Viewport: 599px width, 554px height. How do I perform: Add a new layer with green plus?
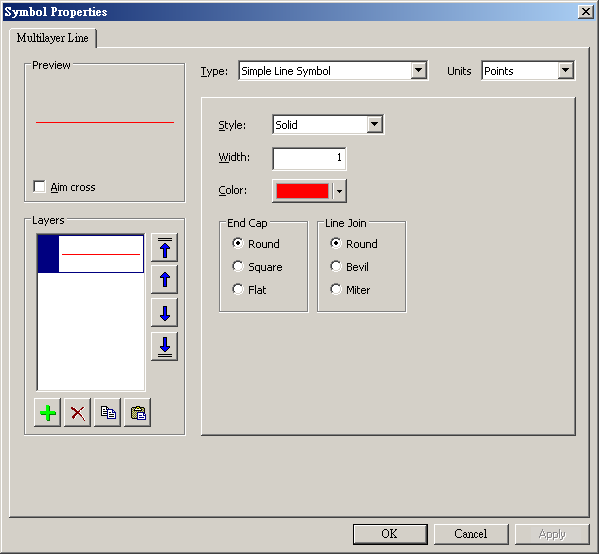pos(47,413)
